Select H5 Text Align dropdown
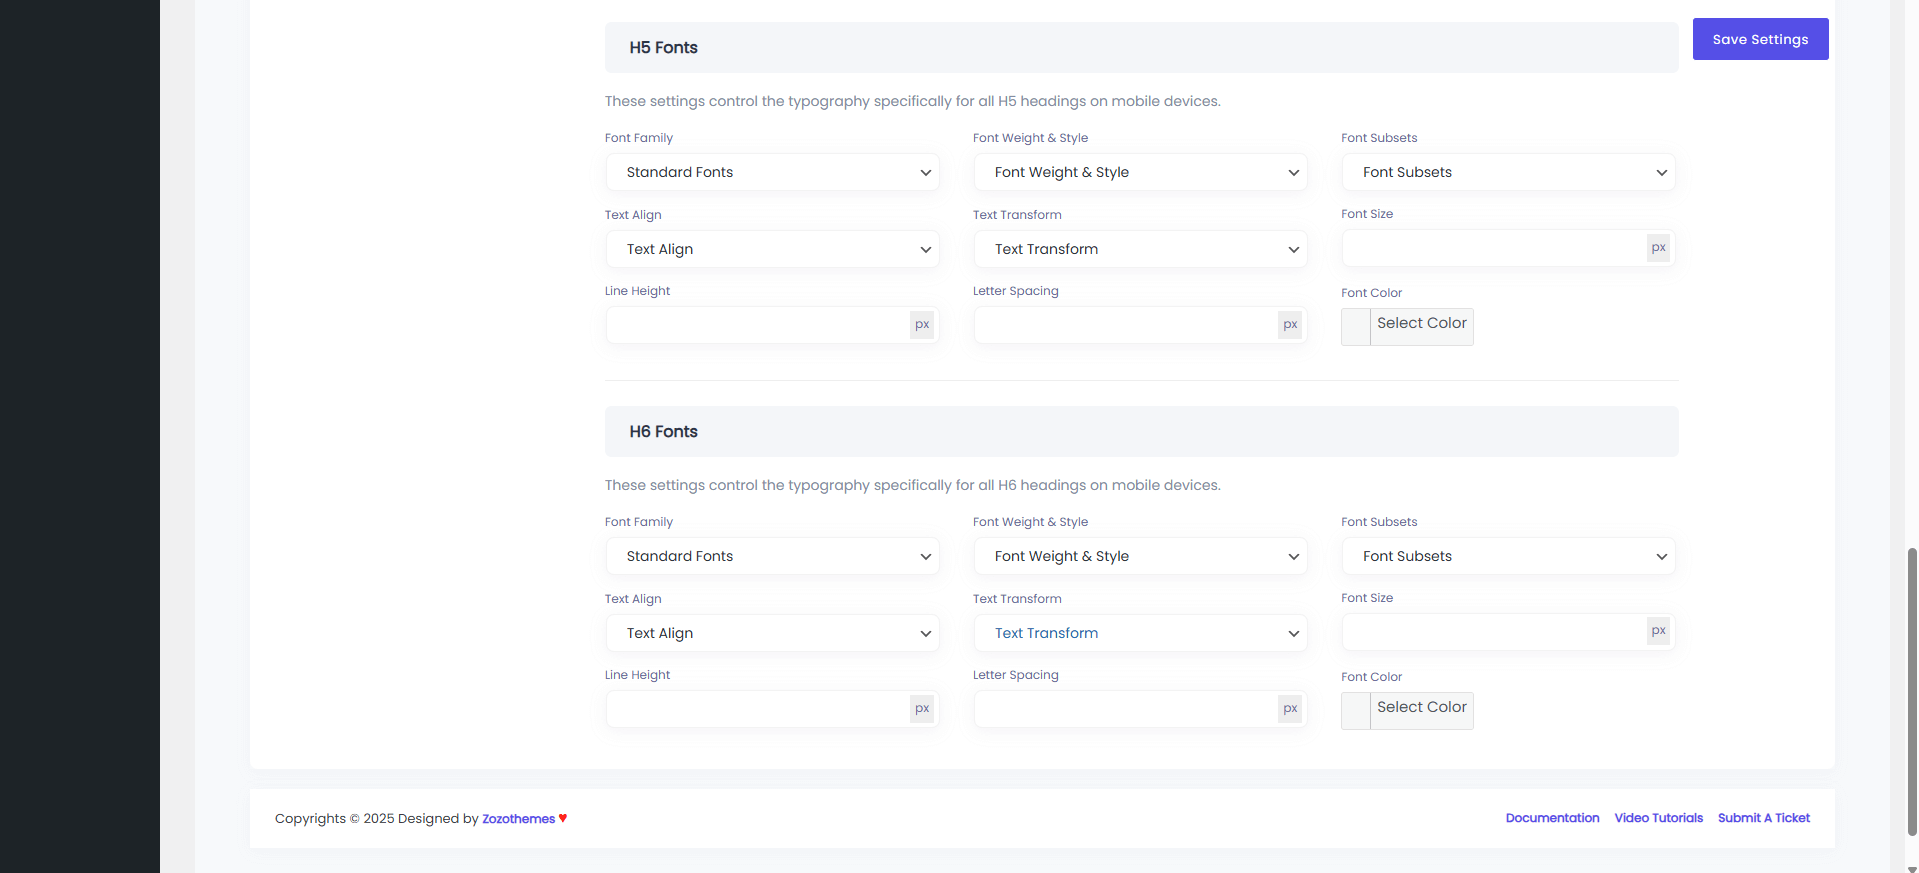1919x873 pixels. [x=772, y=249]
